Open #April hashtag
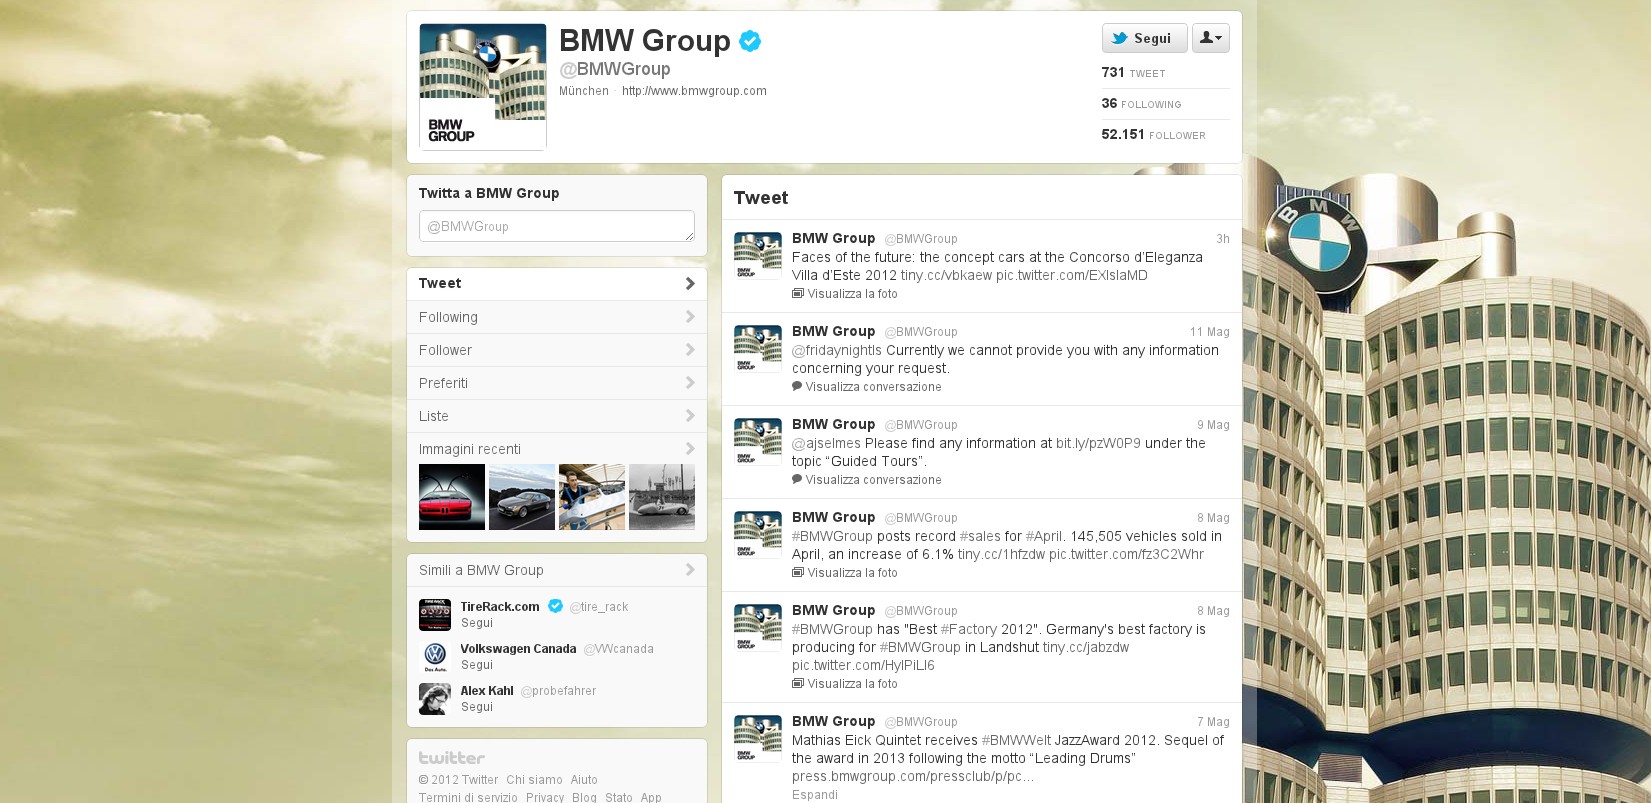1651x803 pixels. click(x=1044, y=537)
